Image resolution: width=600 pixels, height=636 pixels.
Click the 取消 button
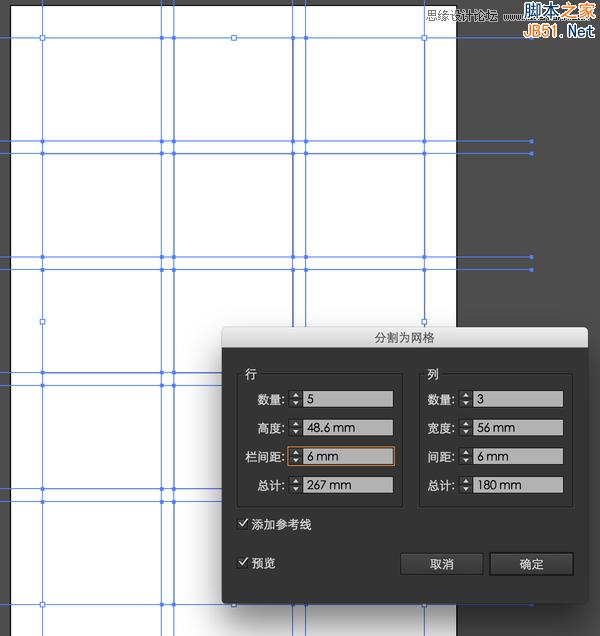tap(441, 564)
